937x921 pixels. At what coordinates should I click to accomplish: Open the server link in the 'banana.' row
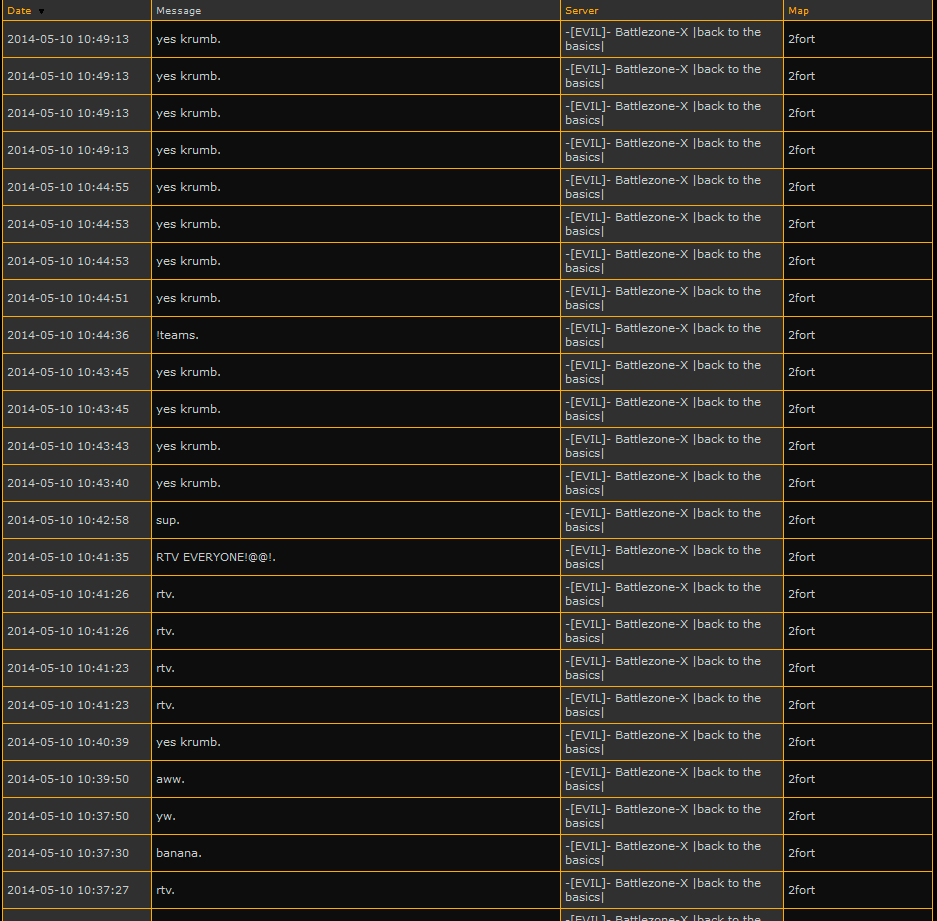[662, 853]
